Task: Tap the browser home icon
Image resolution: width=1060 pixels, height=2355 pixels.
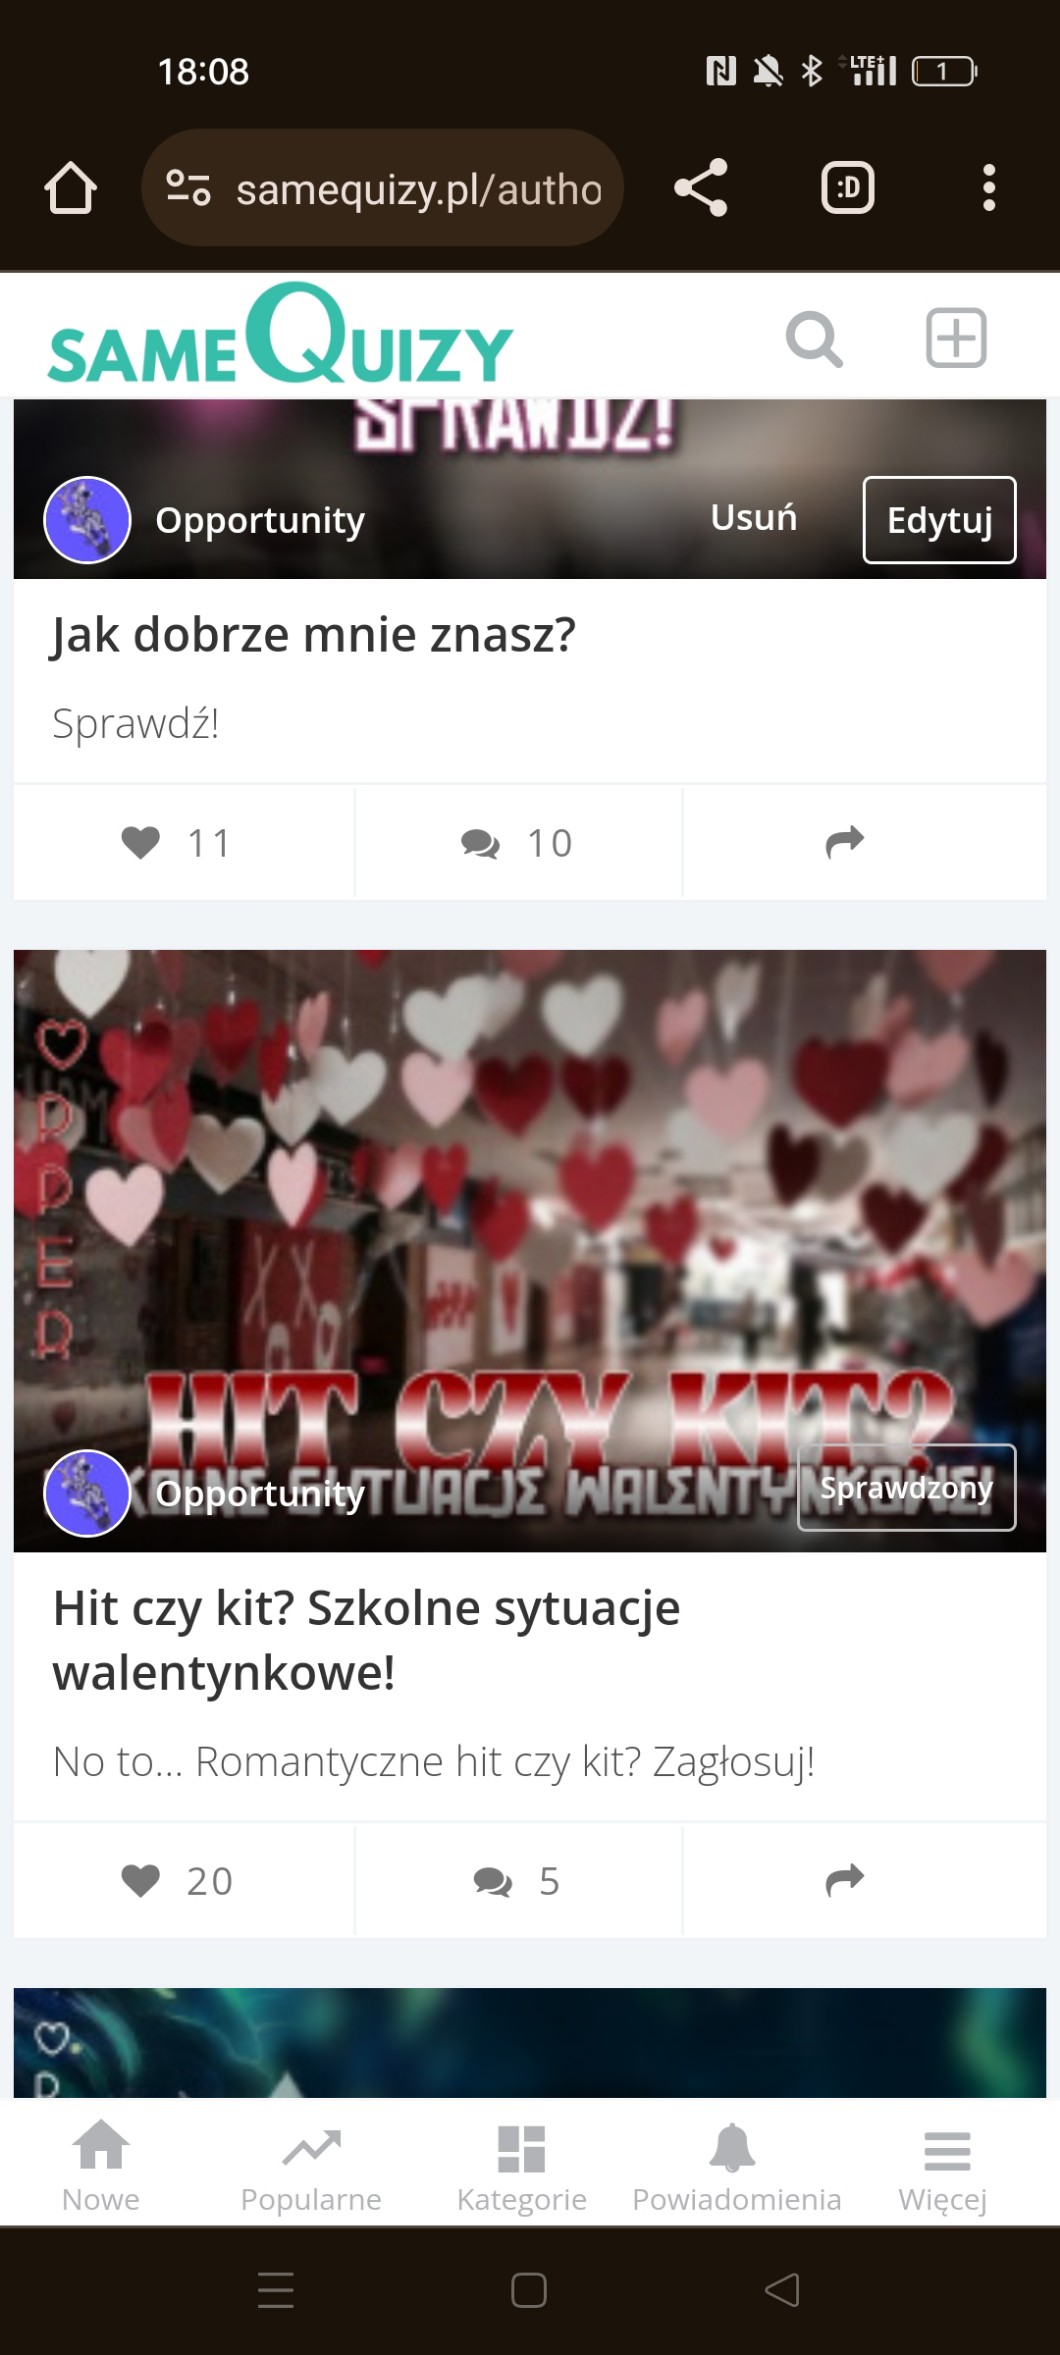Action: coord(70,188)
